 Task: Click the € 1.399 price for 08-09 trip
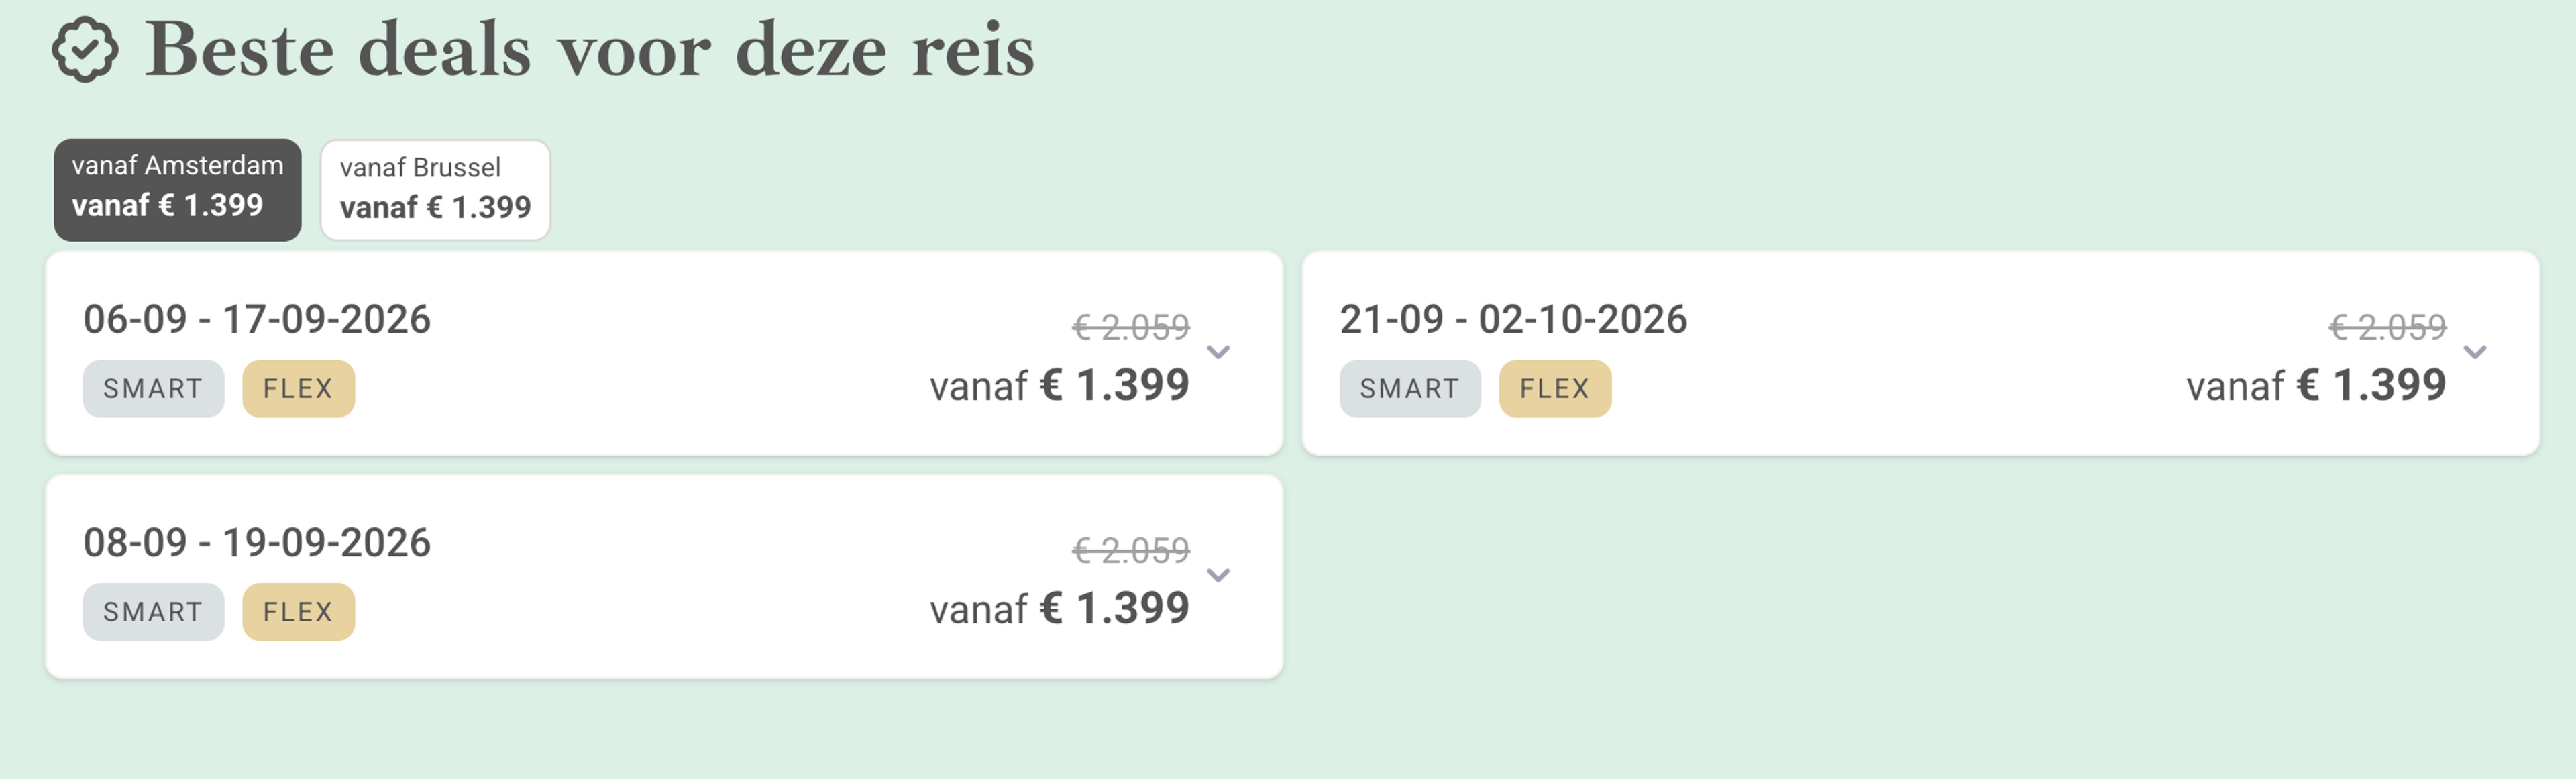pyautogui.click(x=1114, y=609)
